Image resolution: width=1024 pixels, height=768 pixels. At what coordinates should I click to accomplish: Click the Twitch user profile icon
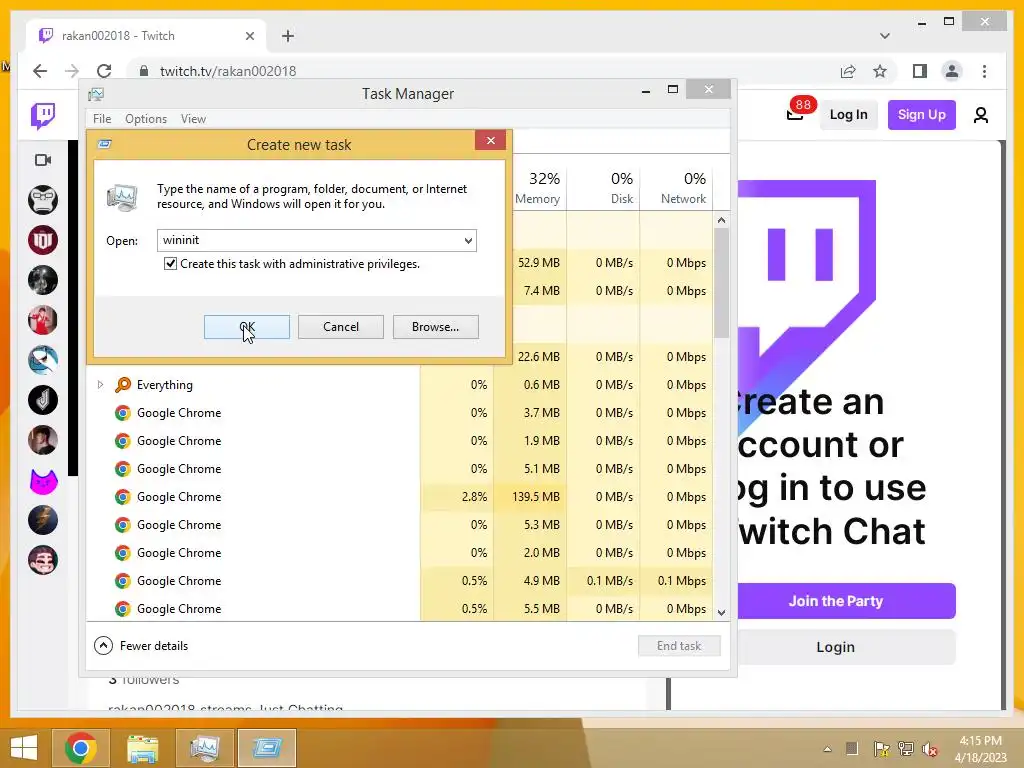click(980, 116)
